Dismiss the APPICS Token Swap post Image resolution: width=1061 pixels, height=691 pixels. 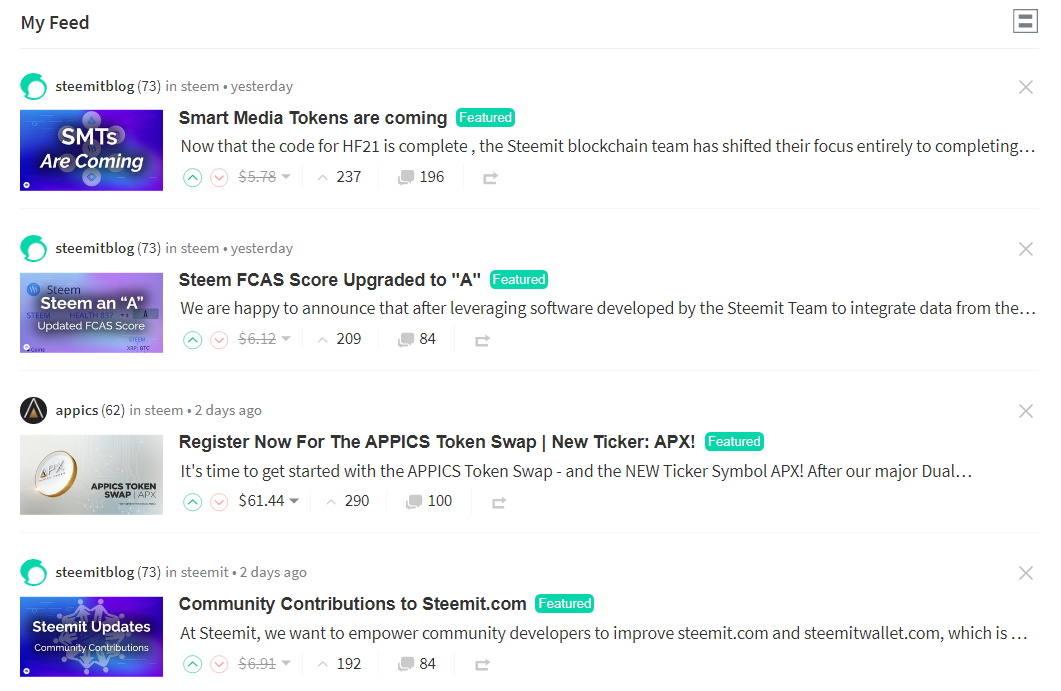click(x=1026, y=411)
